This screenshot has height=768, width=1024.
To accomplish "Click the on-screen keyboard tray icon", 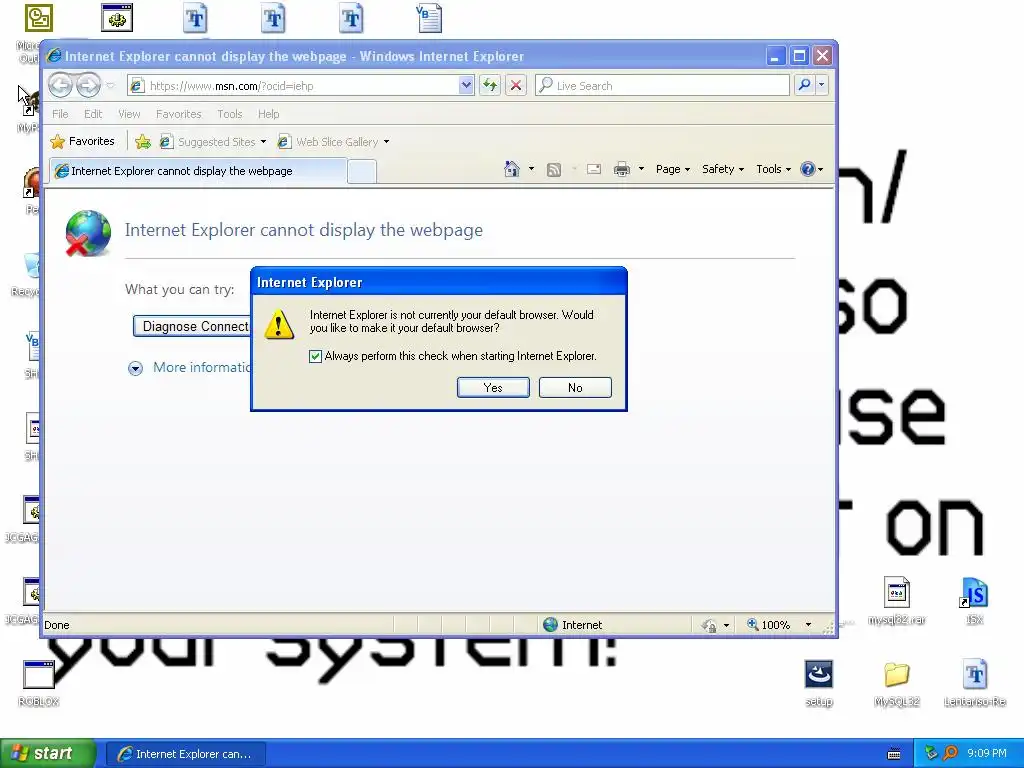I will 894,754.
